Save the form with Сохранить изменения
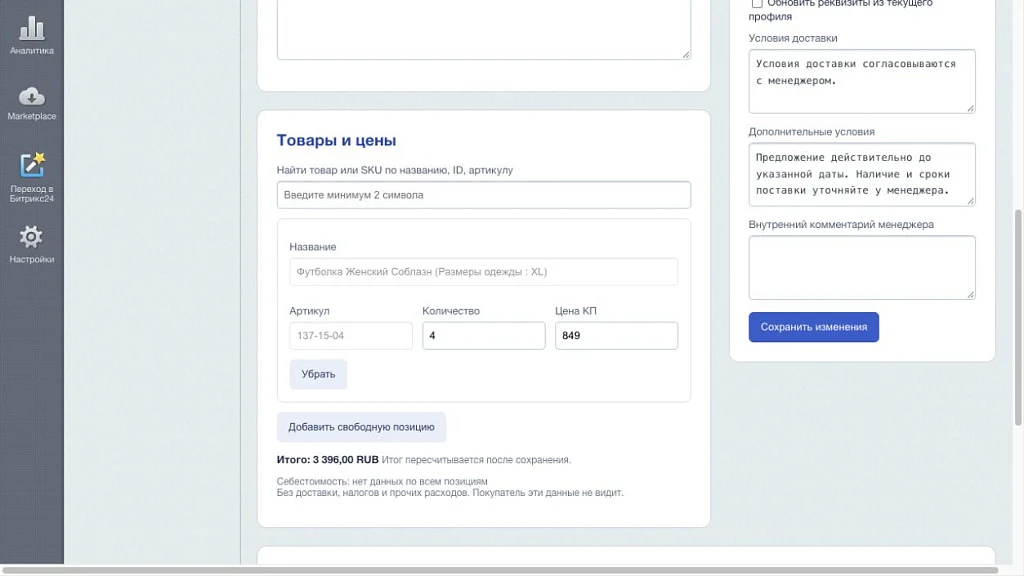Image resolution: width=1024 pixels, height=576 pixels. coord(814,327)
